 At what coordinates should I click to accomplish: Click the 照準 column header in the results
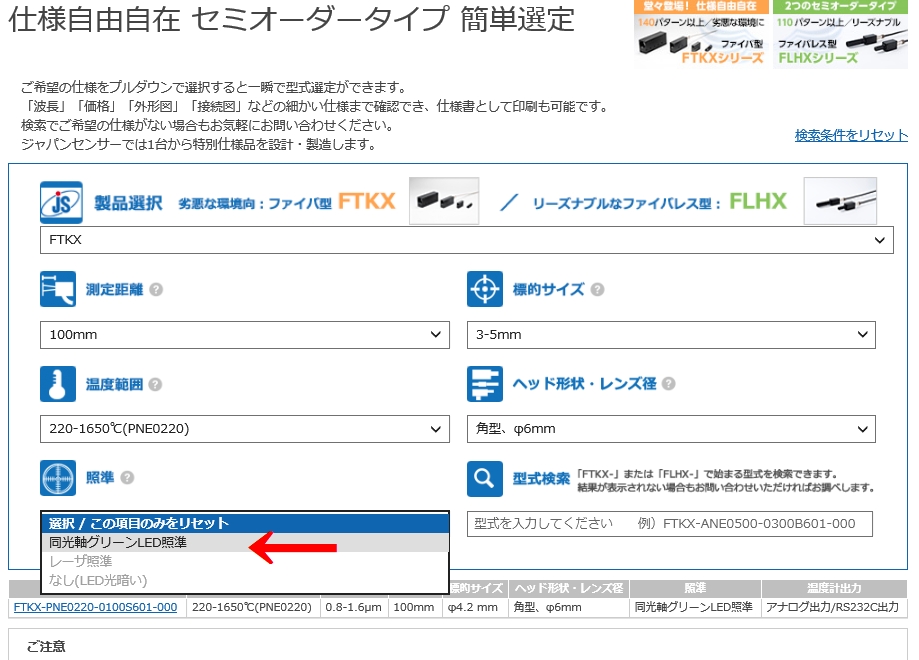pyautogui.click(x=695, y=588)
